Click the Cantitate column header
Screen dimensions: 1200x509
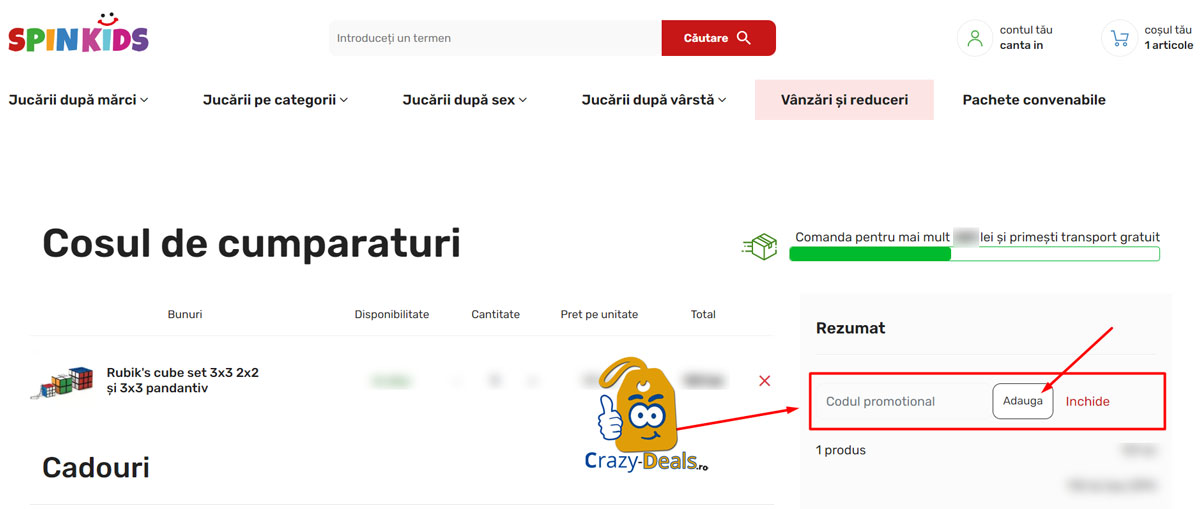[496, 314]
